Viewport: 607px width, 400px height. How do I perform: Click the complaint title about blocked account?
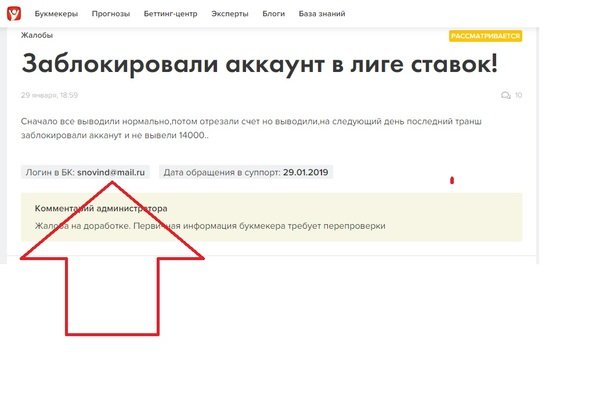pyautogui.click(x=259, y=62)
